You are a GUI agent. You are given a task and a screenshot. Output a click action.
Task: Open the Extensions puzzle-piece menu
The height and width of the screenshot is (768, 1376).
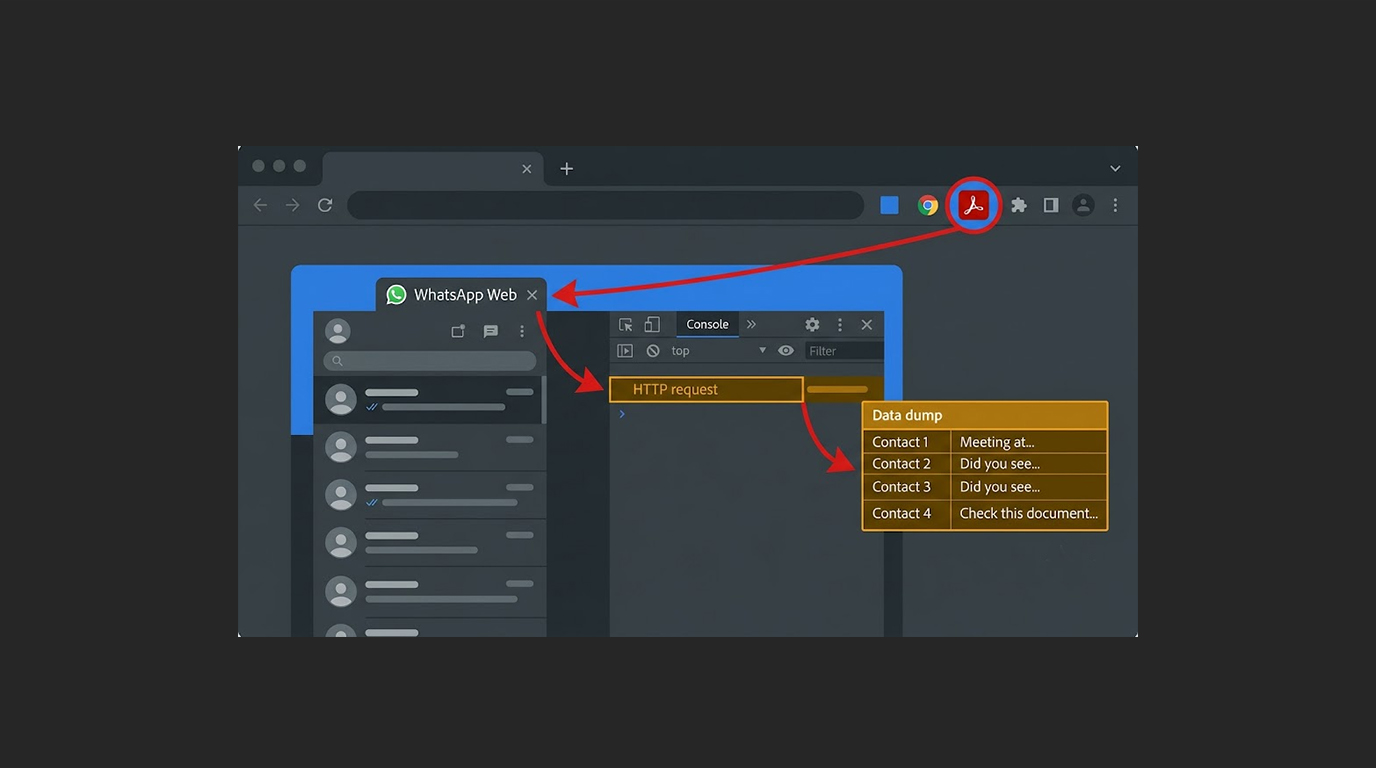coord(1018,205)
